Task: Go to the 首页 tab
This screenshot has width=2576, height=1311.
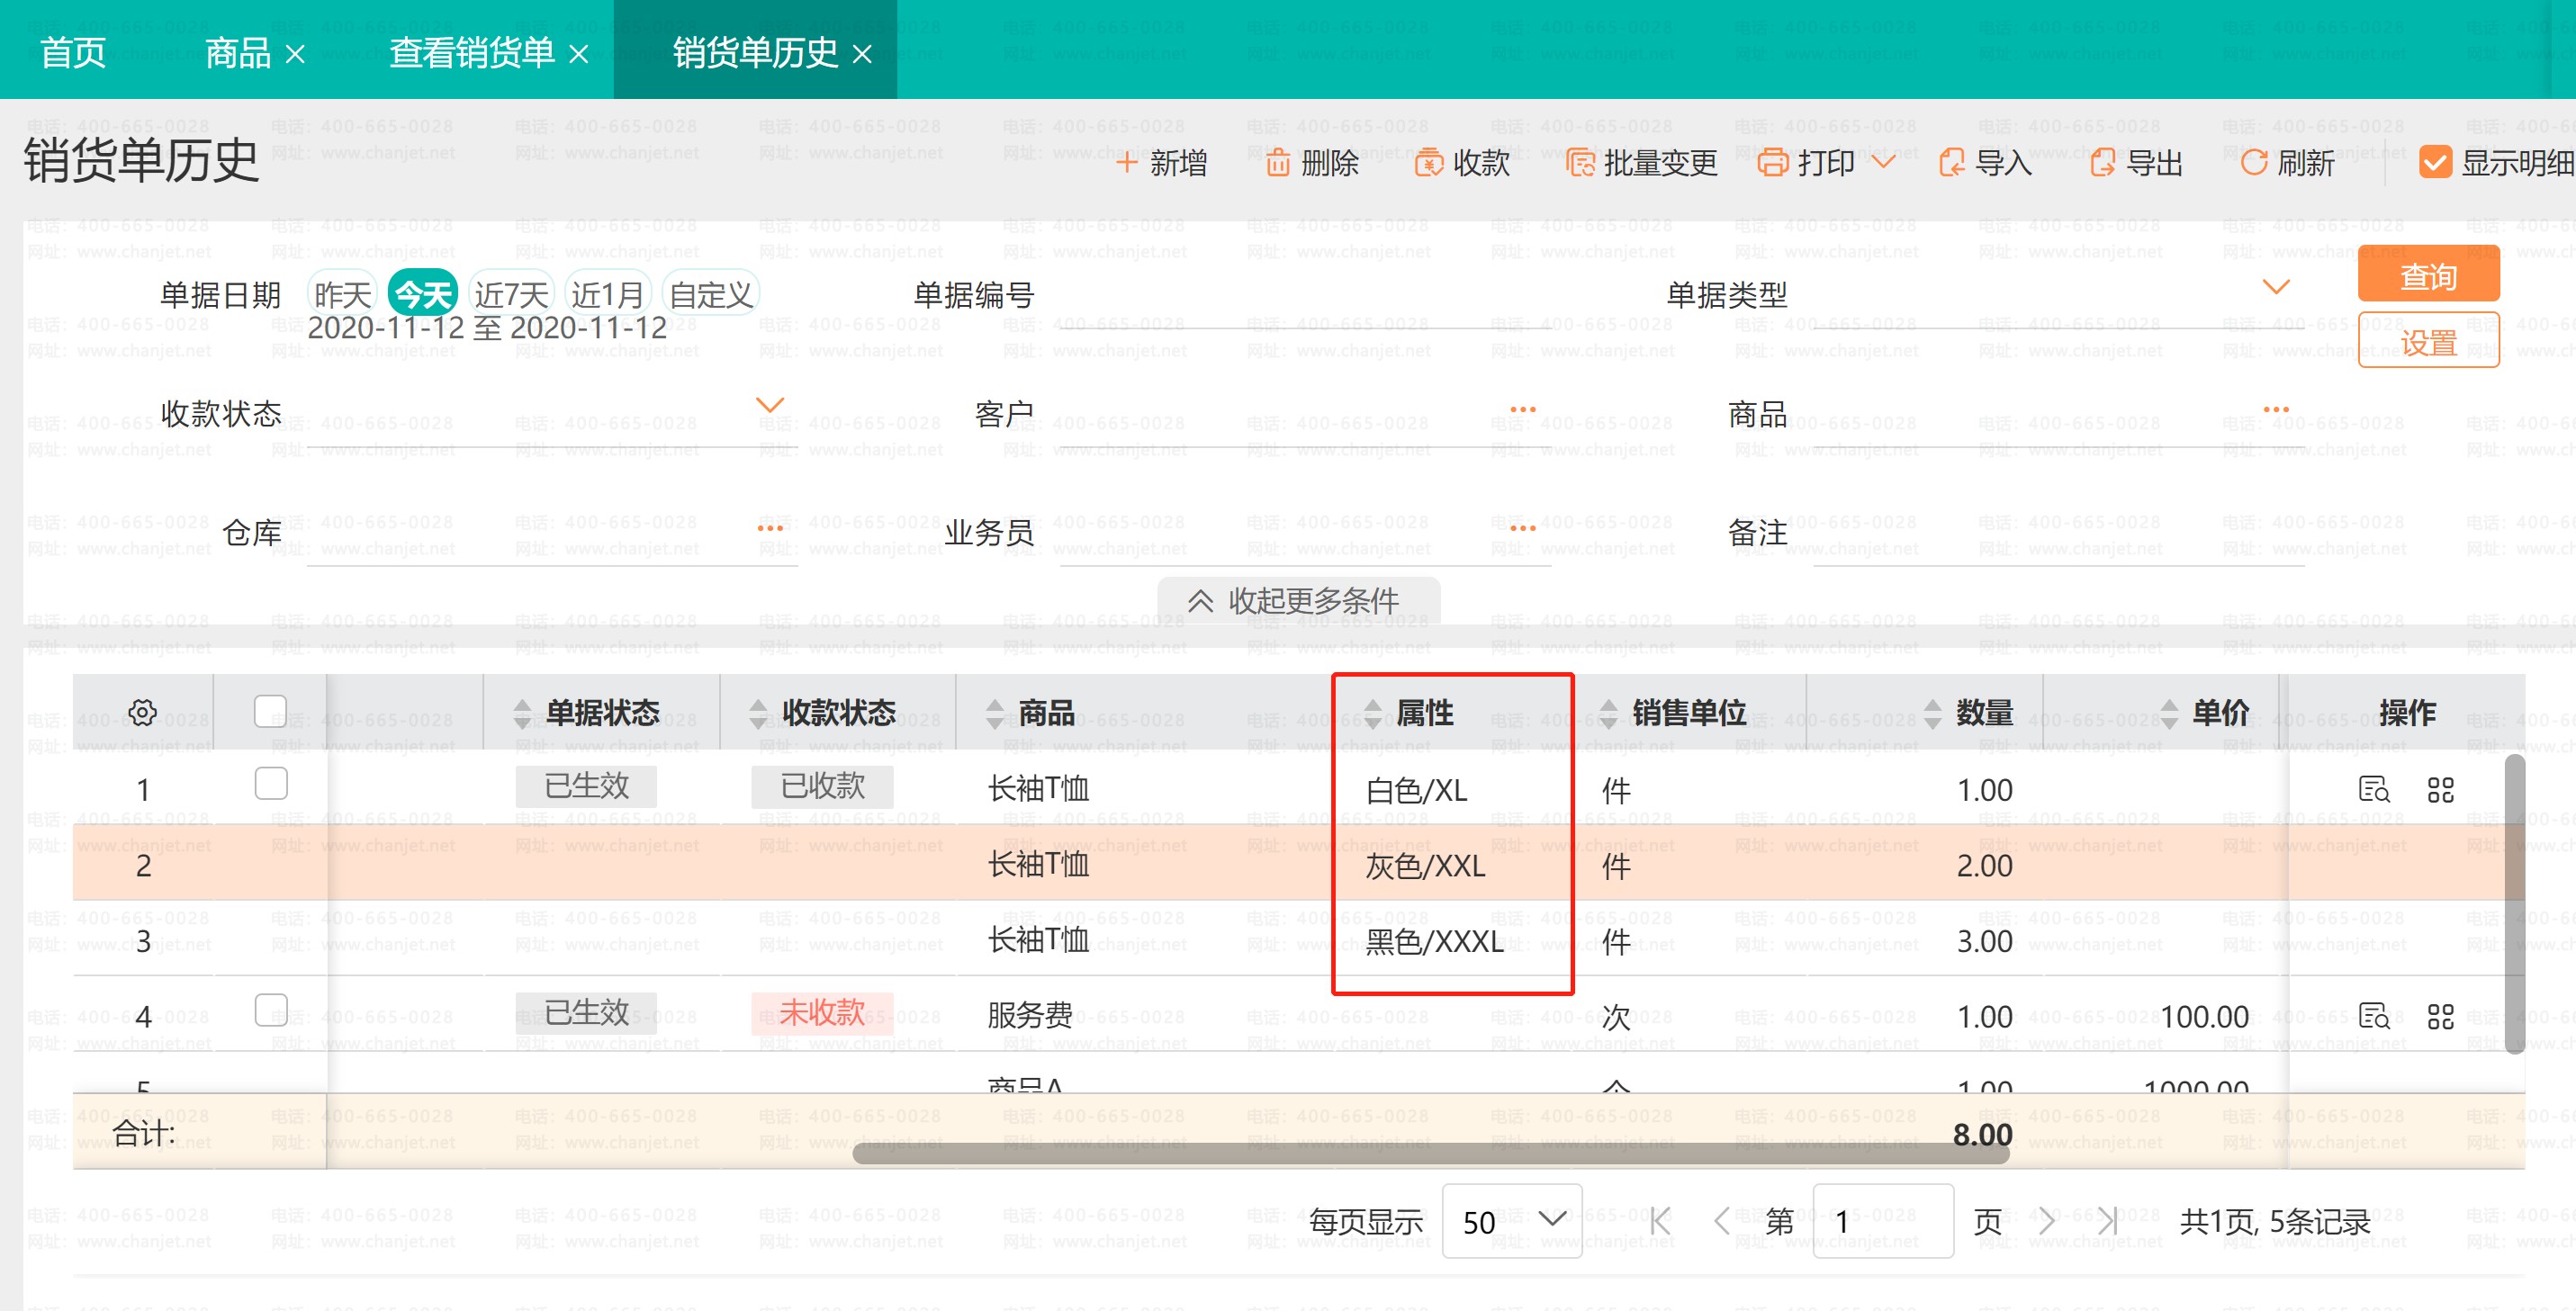Action: [73, 52]
